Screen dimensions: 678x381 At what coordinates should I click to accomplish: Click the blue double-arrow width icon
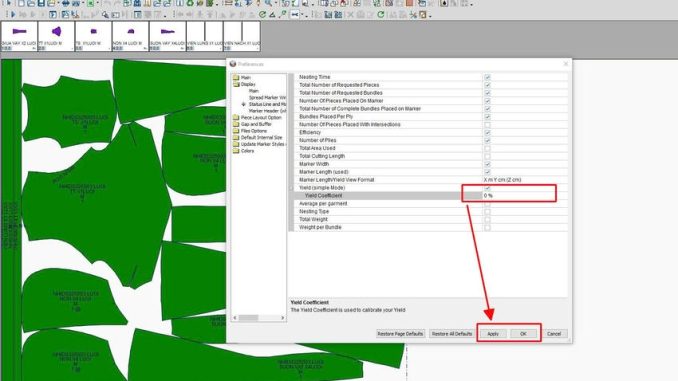click(66, 3)
